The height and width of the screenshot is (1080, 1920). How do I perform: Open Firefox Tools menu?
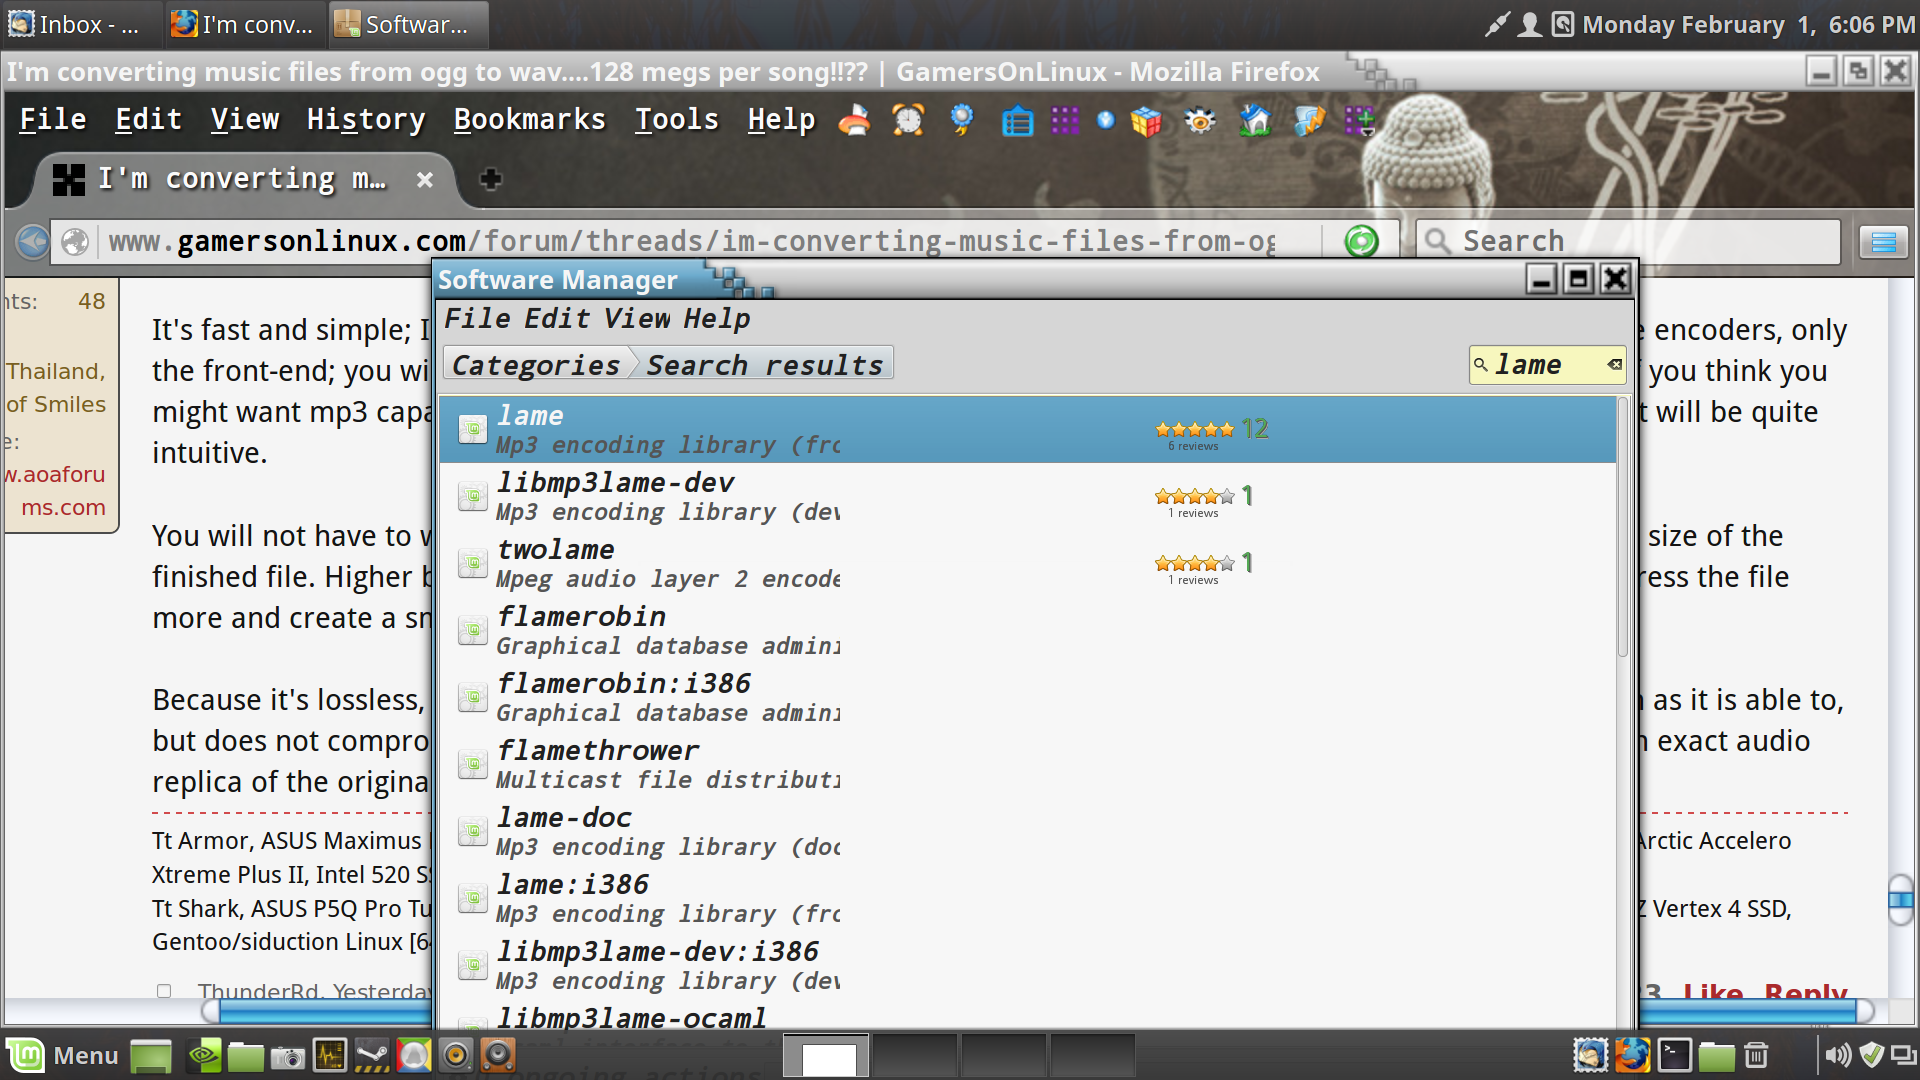click(x=677, y=119)
